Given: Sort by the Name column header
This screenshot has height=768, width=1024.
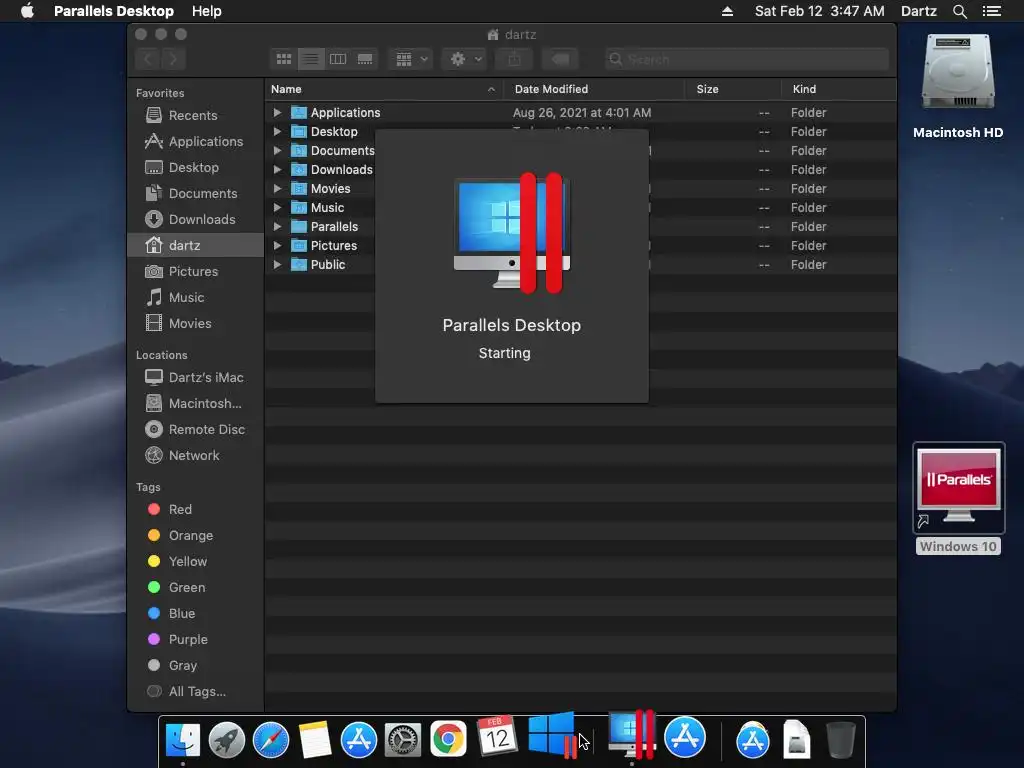Looking at the screenshot, I should click(x=383, y=89).
